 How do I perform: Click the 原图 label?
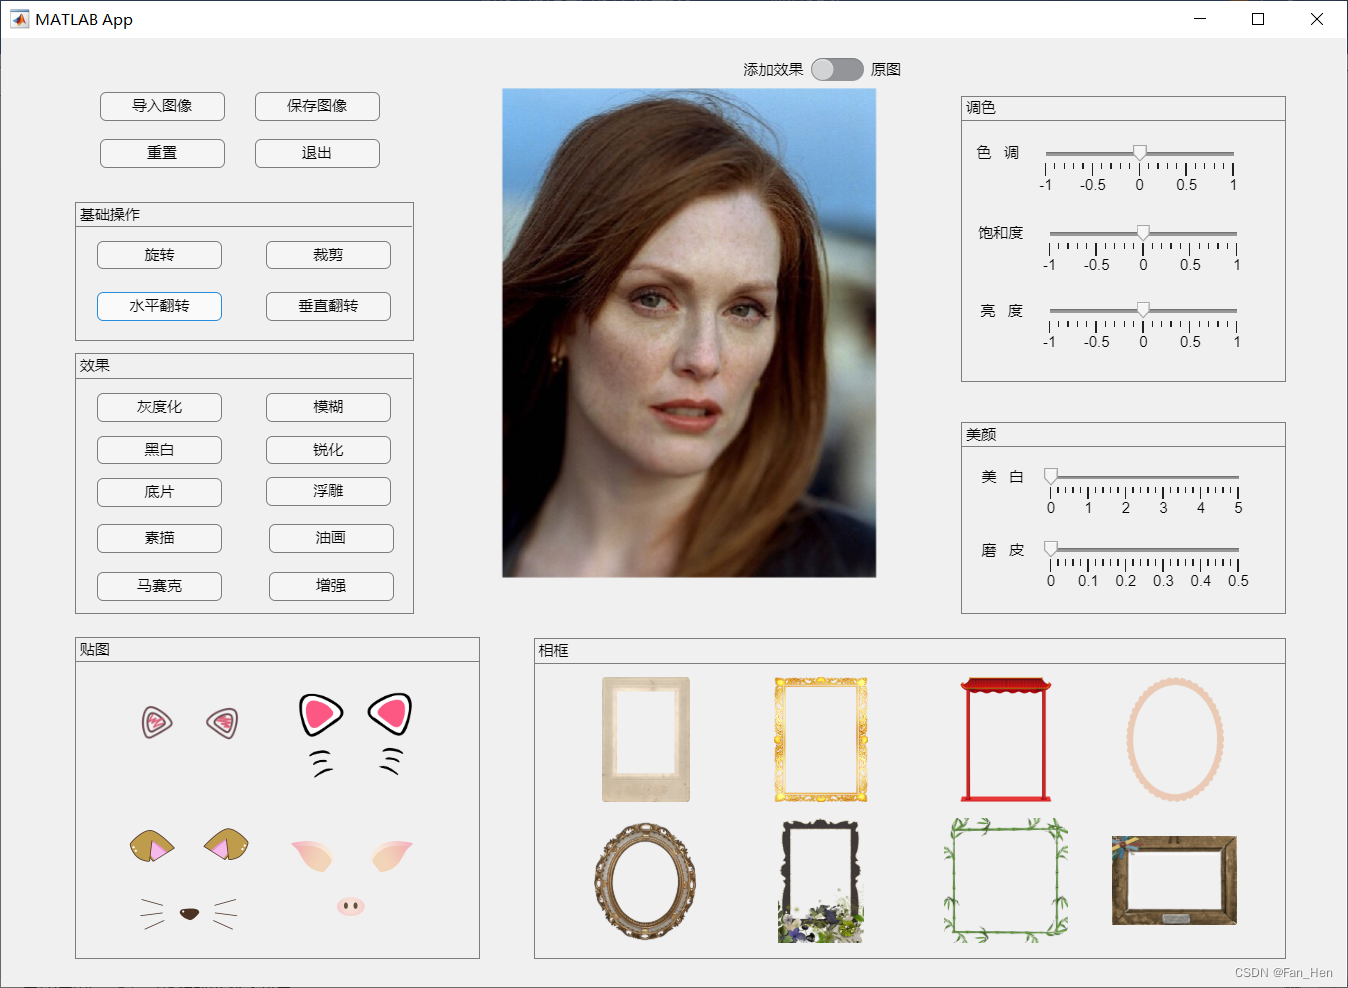pos(886,70)
